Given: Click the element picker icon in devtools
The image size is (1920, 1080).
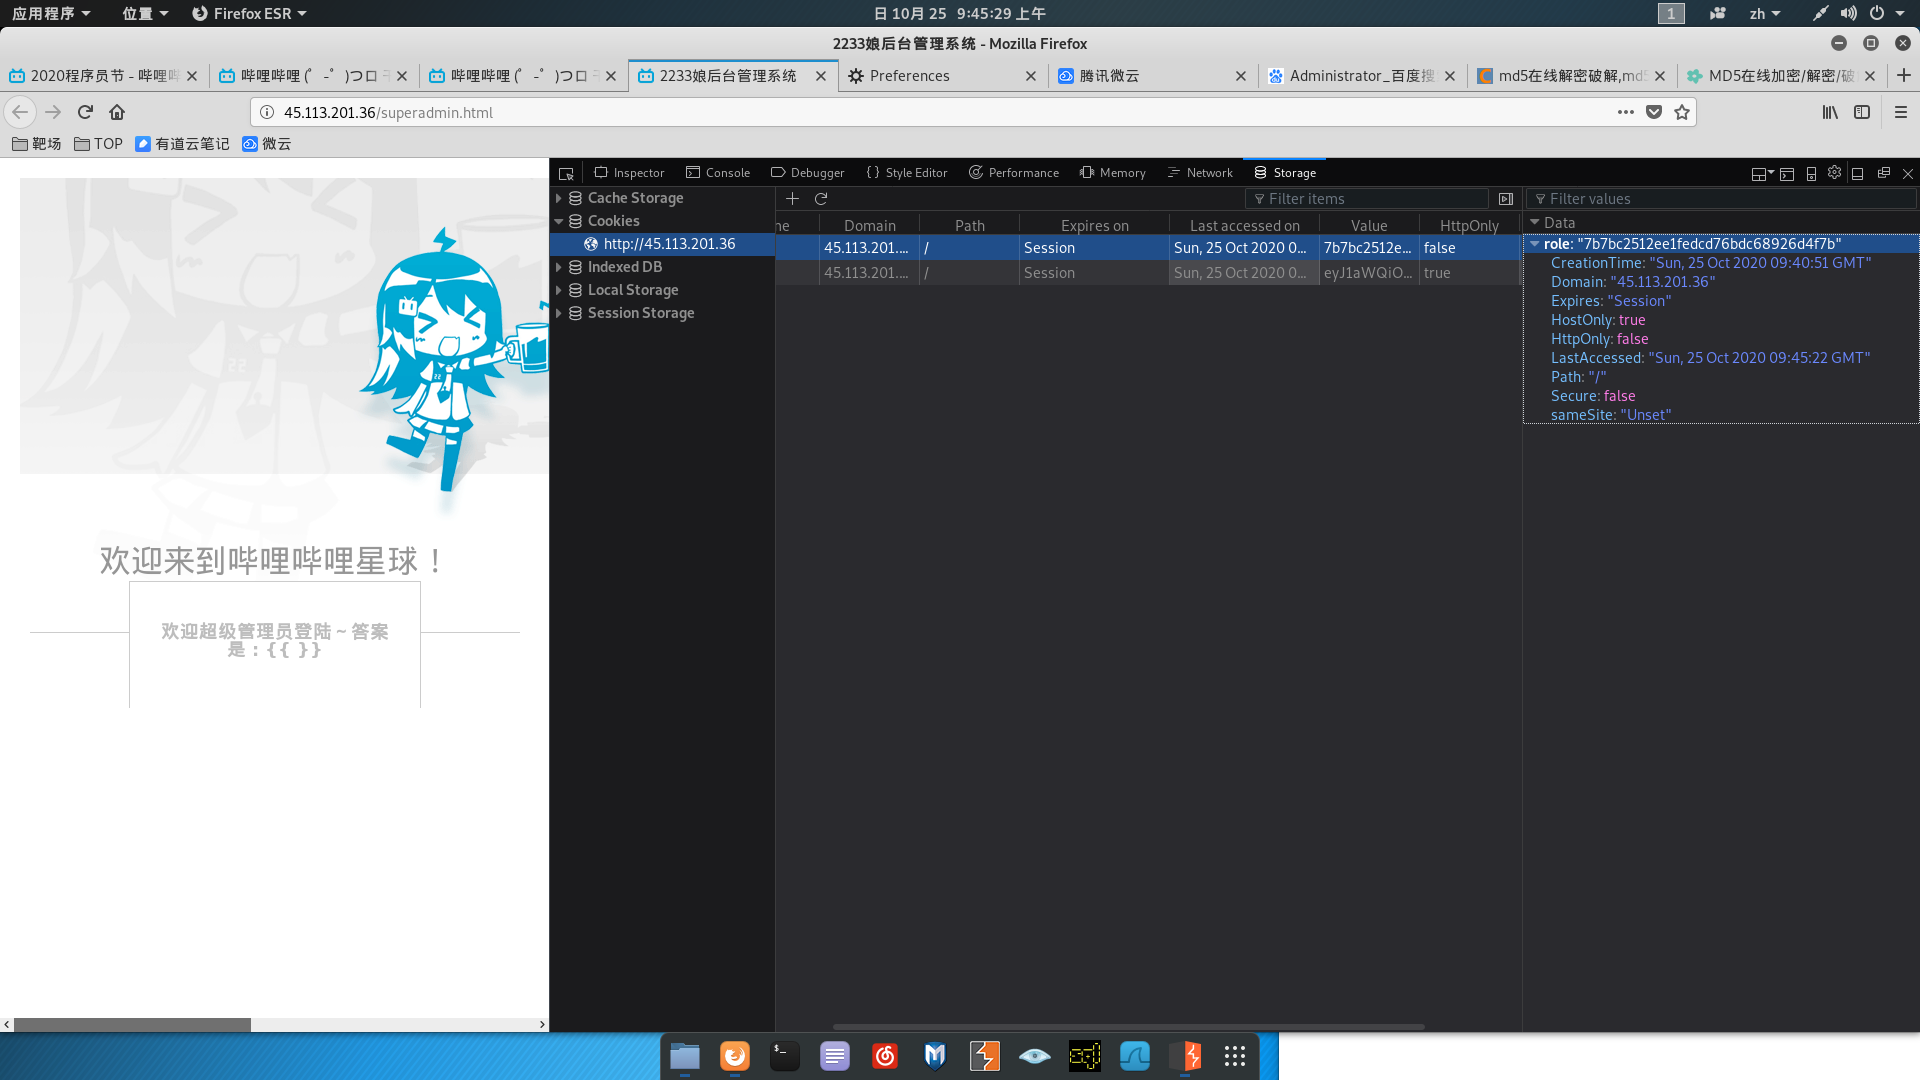Looking at the screenshot, I should tap(566, 173).
